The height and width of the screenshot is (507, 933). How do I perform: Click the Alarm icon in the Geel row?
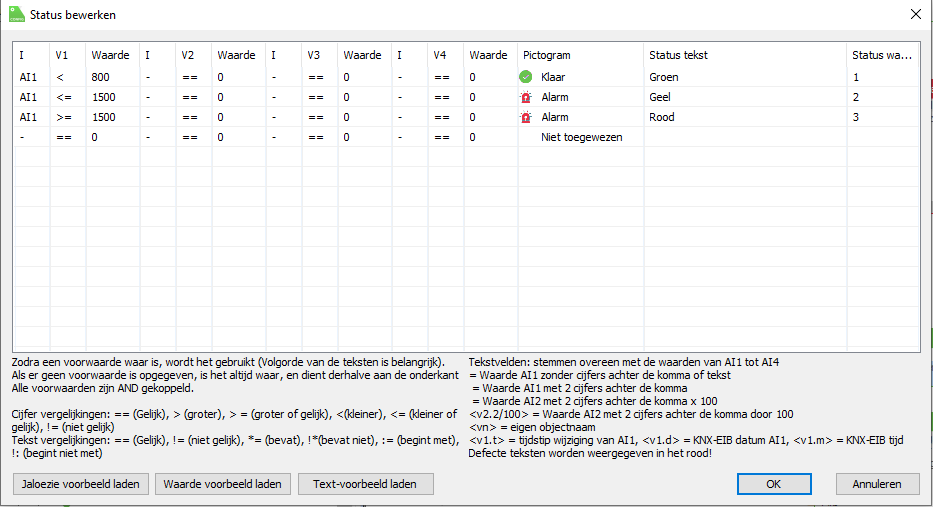526,97
